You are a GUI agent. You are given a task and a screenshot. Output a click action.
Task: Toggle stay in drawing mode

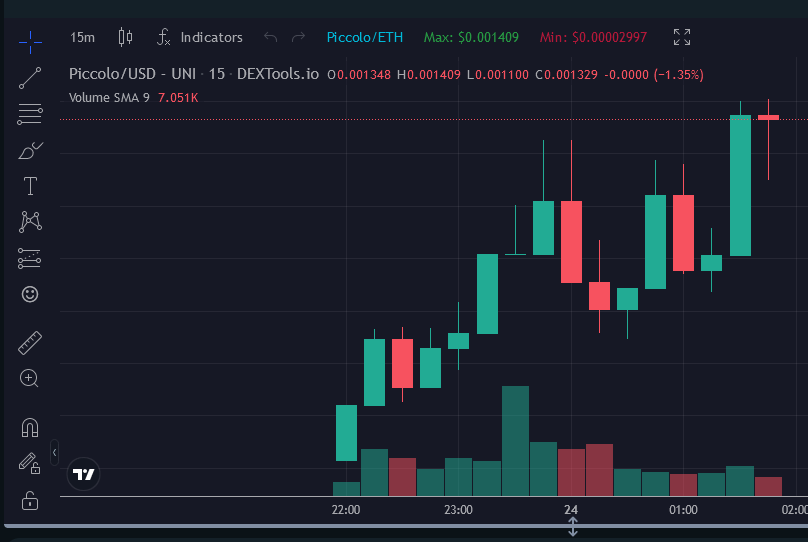tap(30, 463)
